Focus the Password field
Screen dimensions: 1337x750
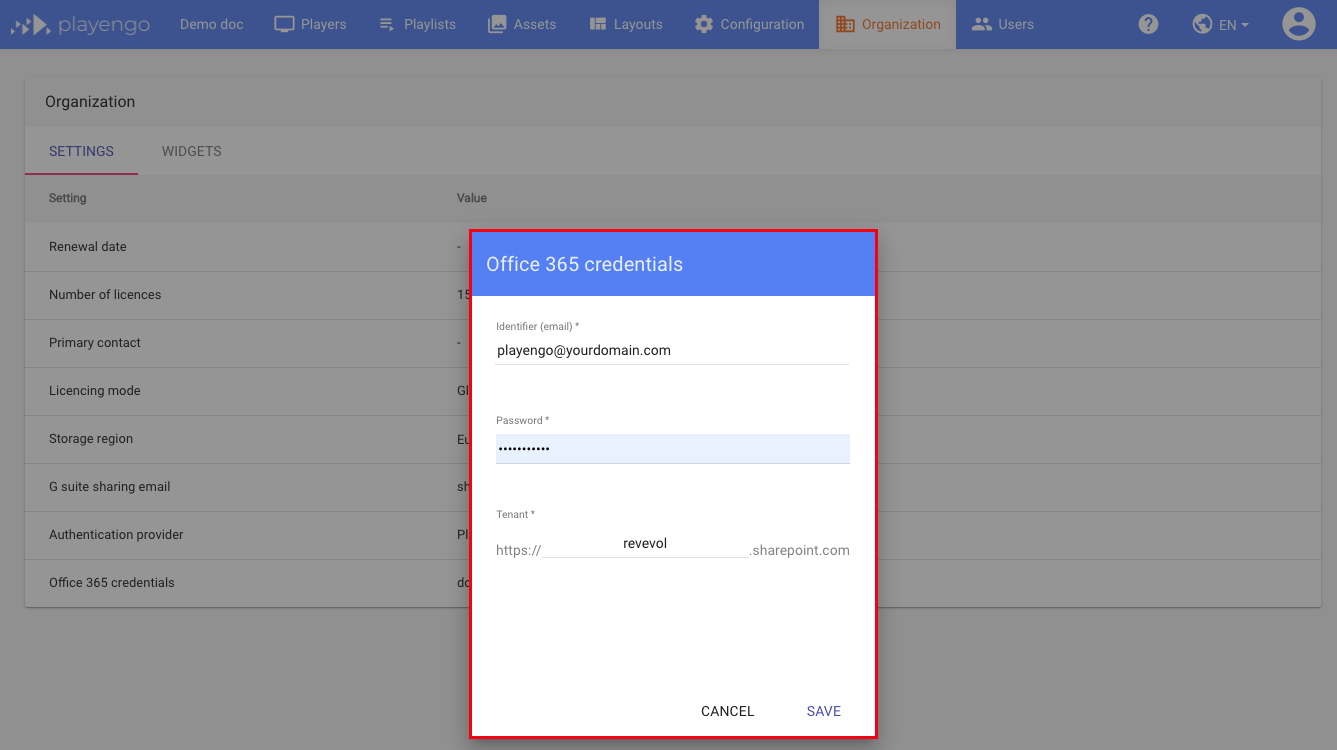click(x=672, y=448)
